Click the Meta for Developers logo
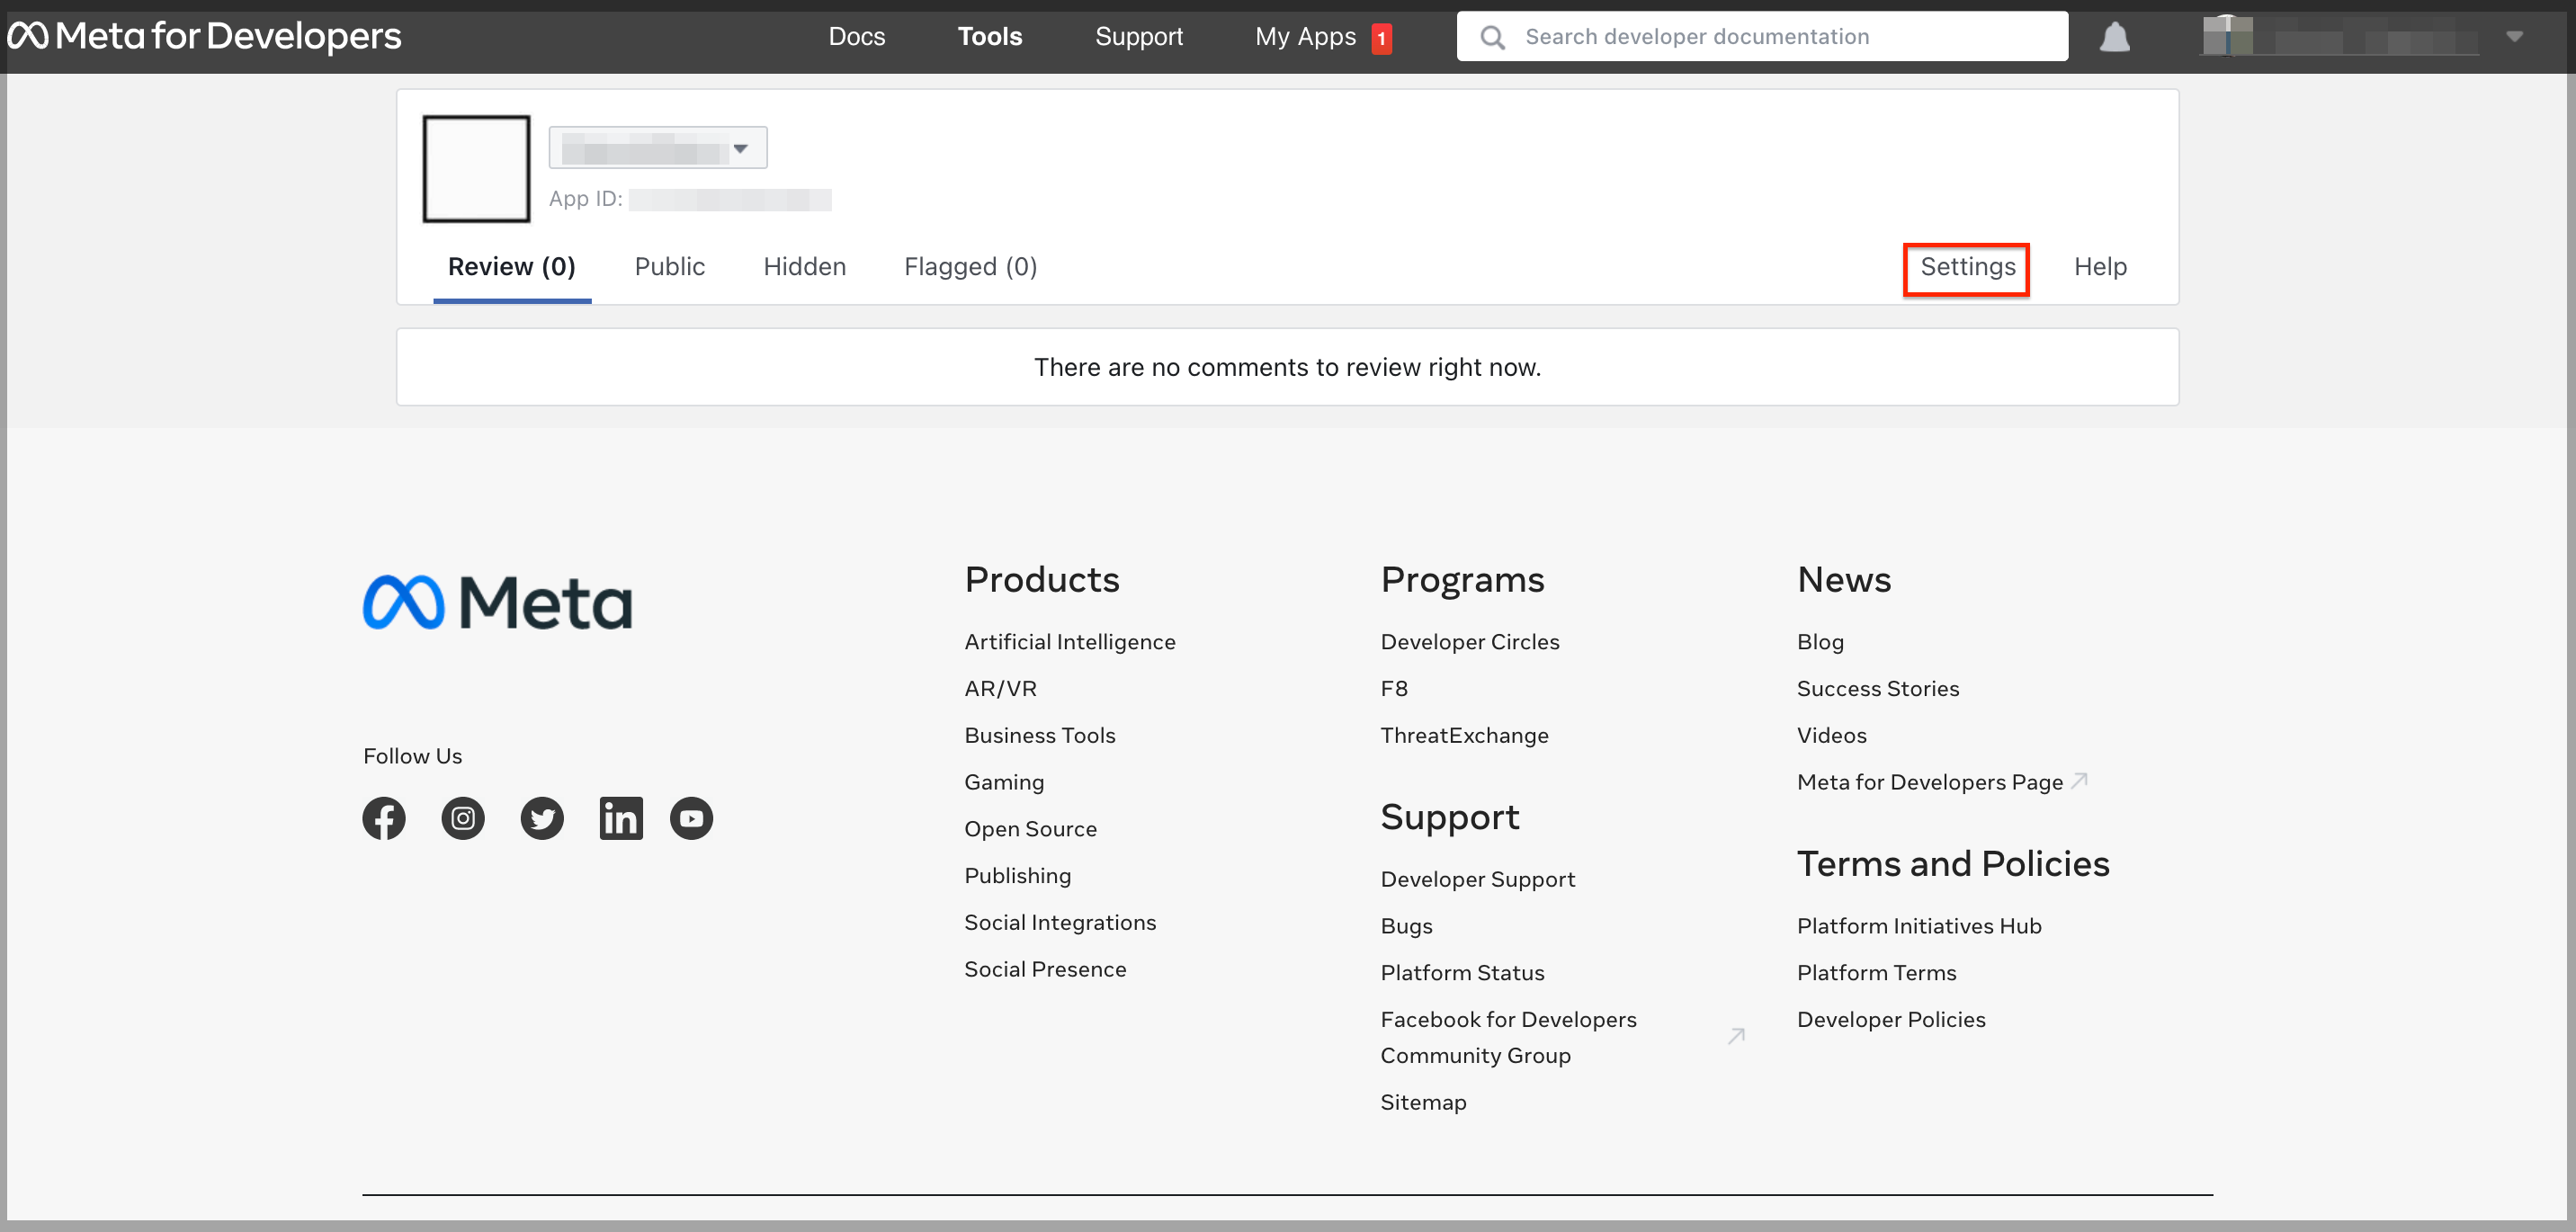The width and height of the screenshot is (2576, 1232). click(204, 36)
